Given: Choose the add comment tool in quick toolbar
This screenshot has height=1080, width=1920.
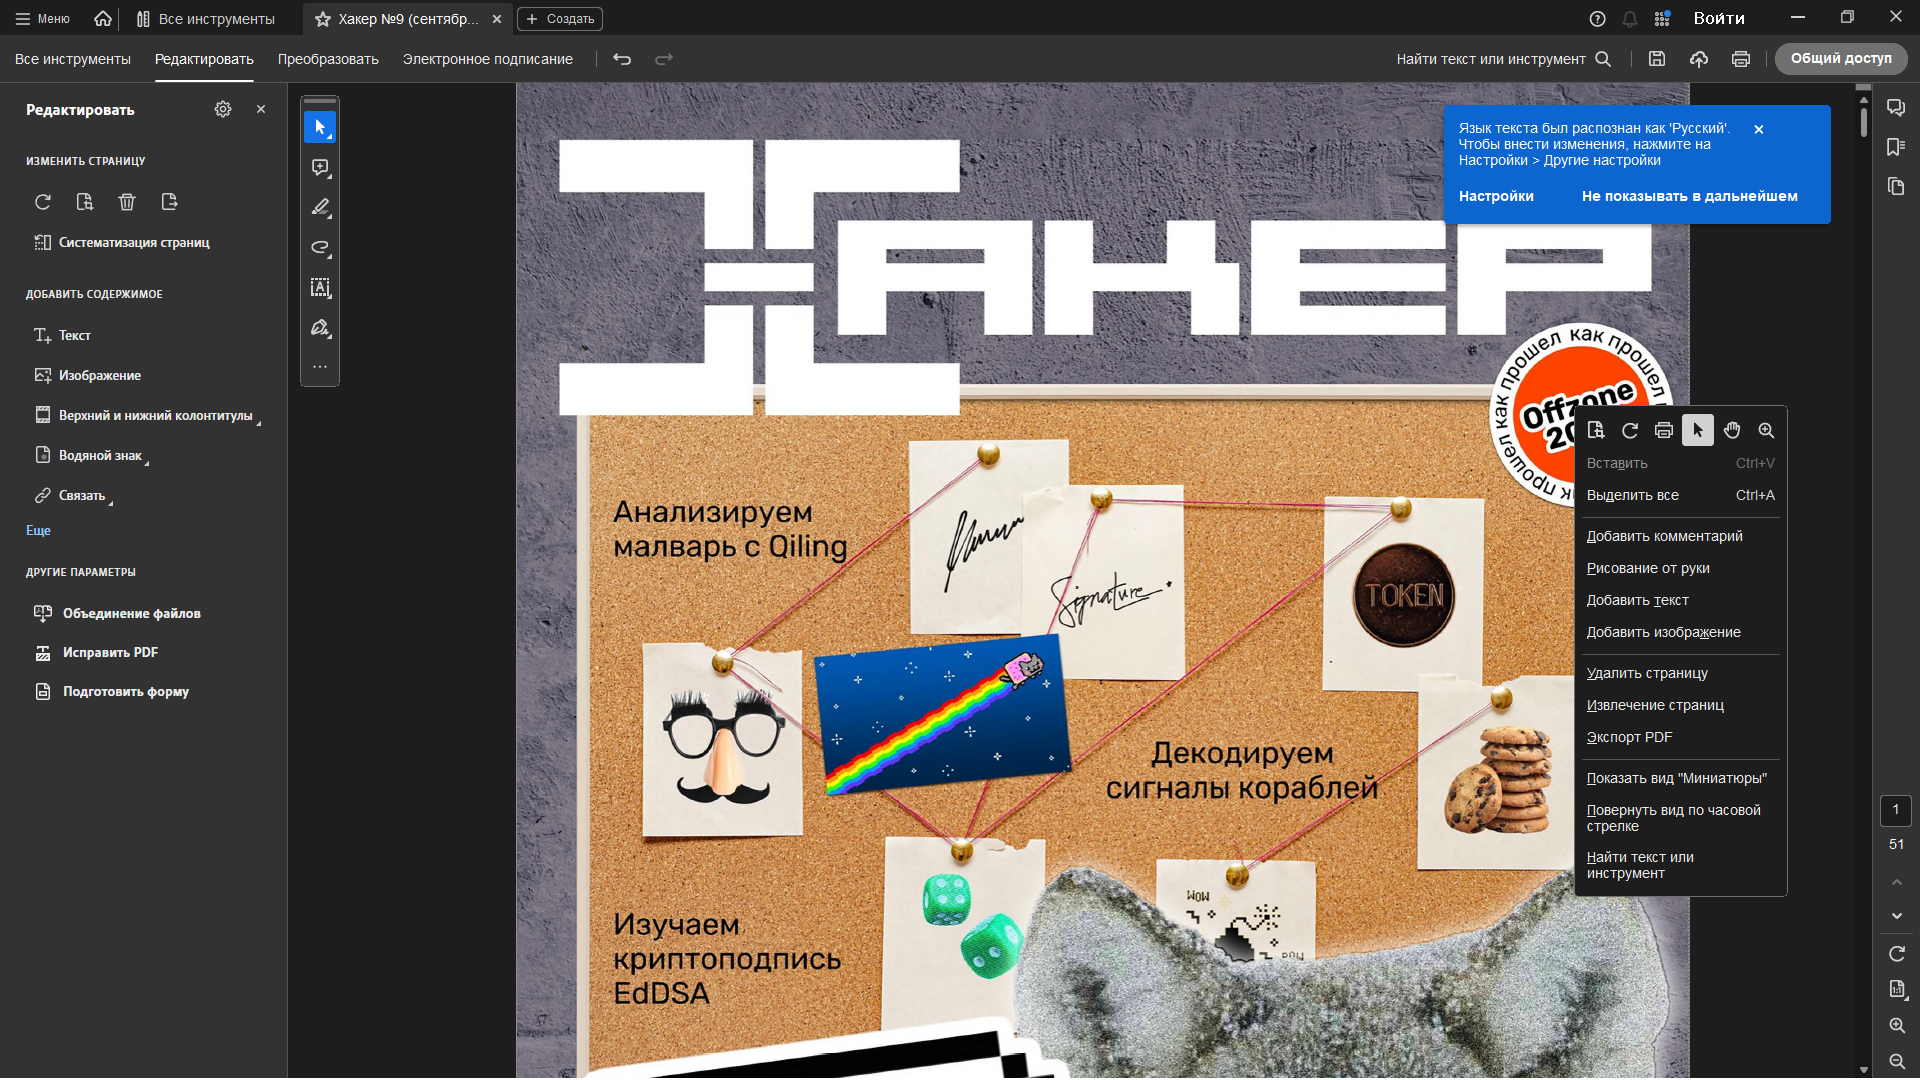Looking at the screenshot, I should point(320,167).
